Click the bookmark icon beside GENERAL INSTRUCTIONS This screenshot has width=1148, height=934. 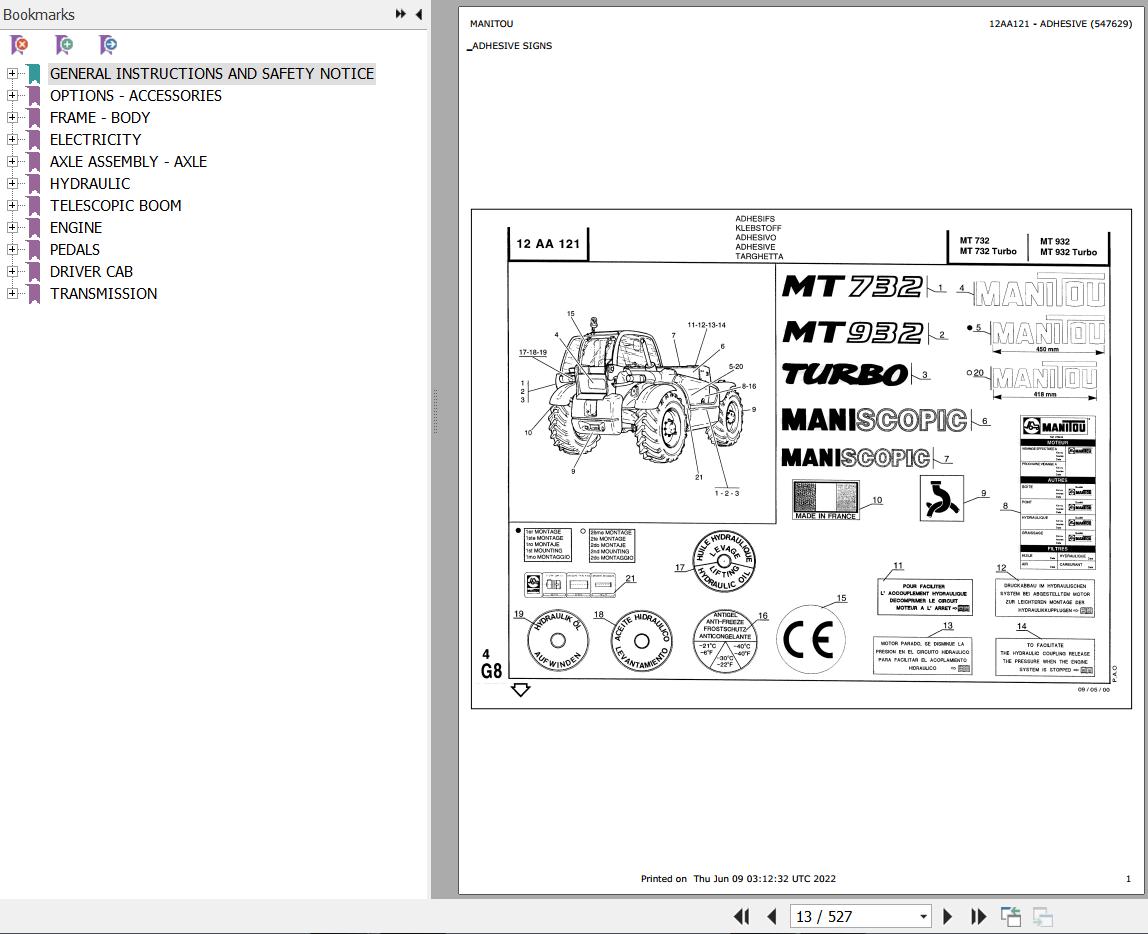click(x=34, y=74)
